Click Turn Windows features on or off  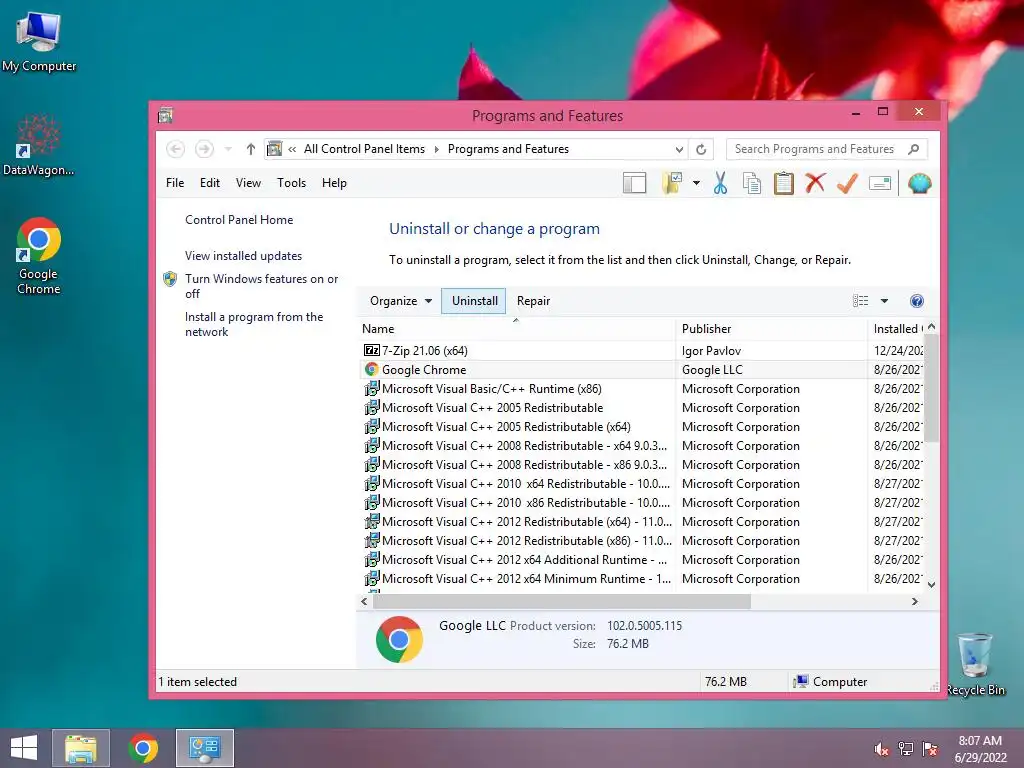[x=261, y=286]
